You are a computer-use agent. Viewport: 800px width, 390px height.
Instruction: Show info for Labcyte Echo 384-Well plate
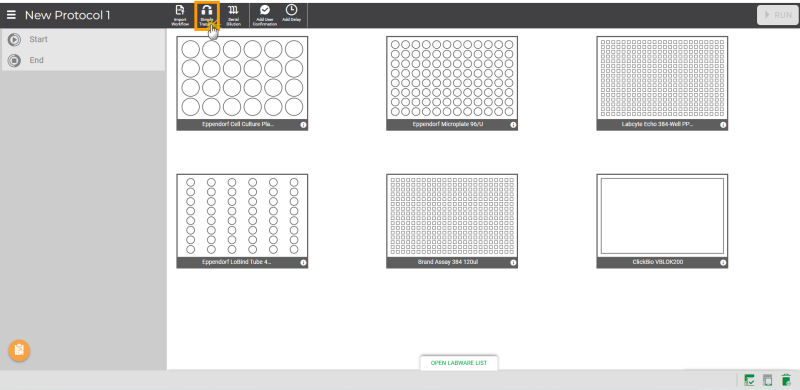723,125
